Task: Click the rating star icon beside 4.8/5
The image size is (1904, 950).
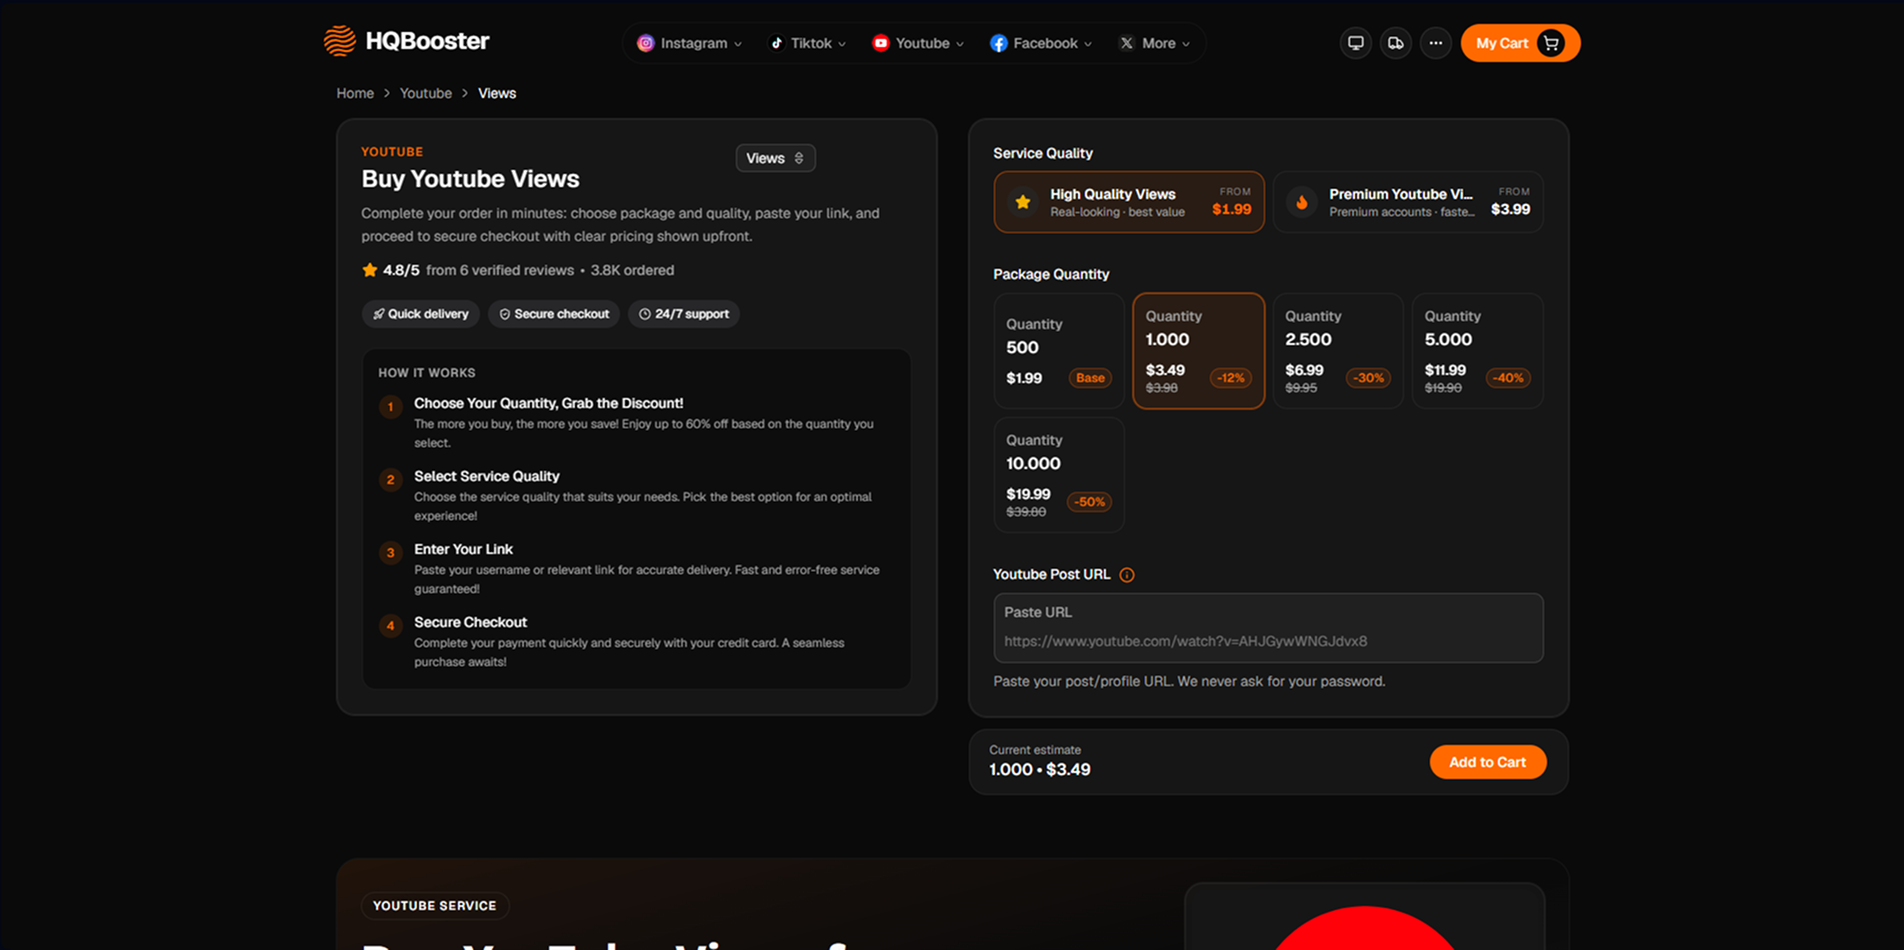Action: [x=370, y=270]
